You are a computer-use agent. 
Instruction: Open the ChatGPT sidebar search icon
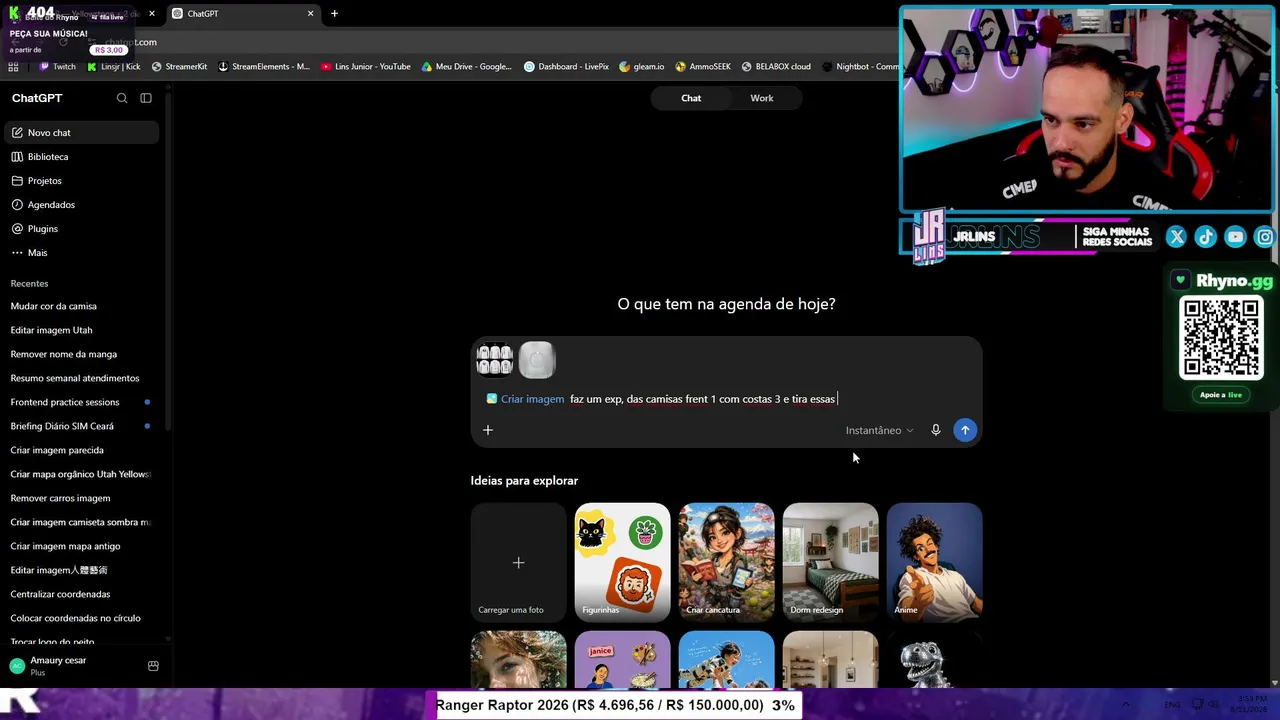(122, 98)
